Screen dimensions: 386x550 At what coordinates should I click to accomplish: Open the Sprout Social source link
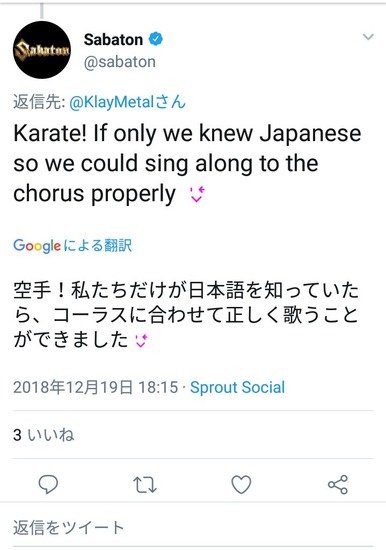(238, 387)
